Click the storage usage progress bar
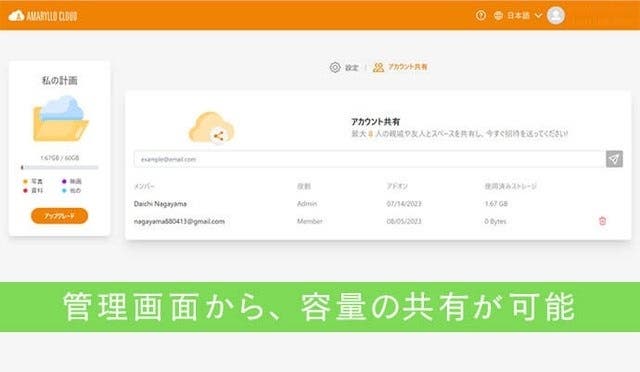 pyautogui.click(x=60, y=167)
